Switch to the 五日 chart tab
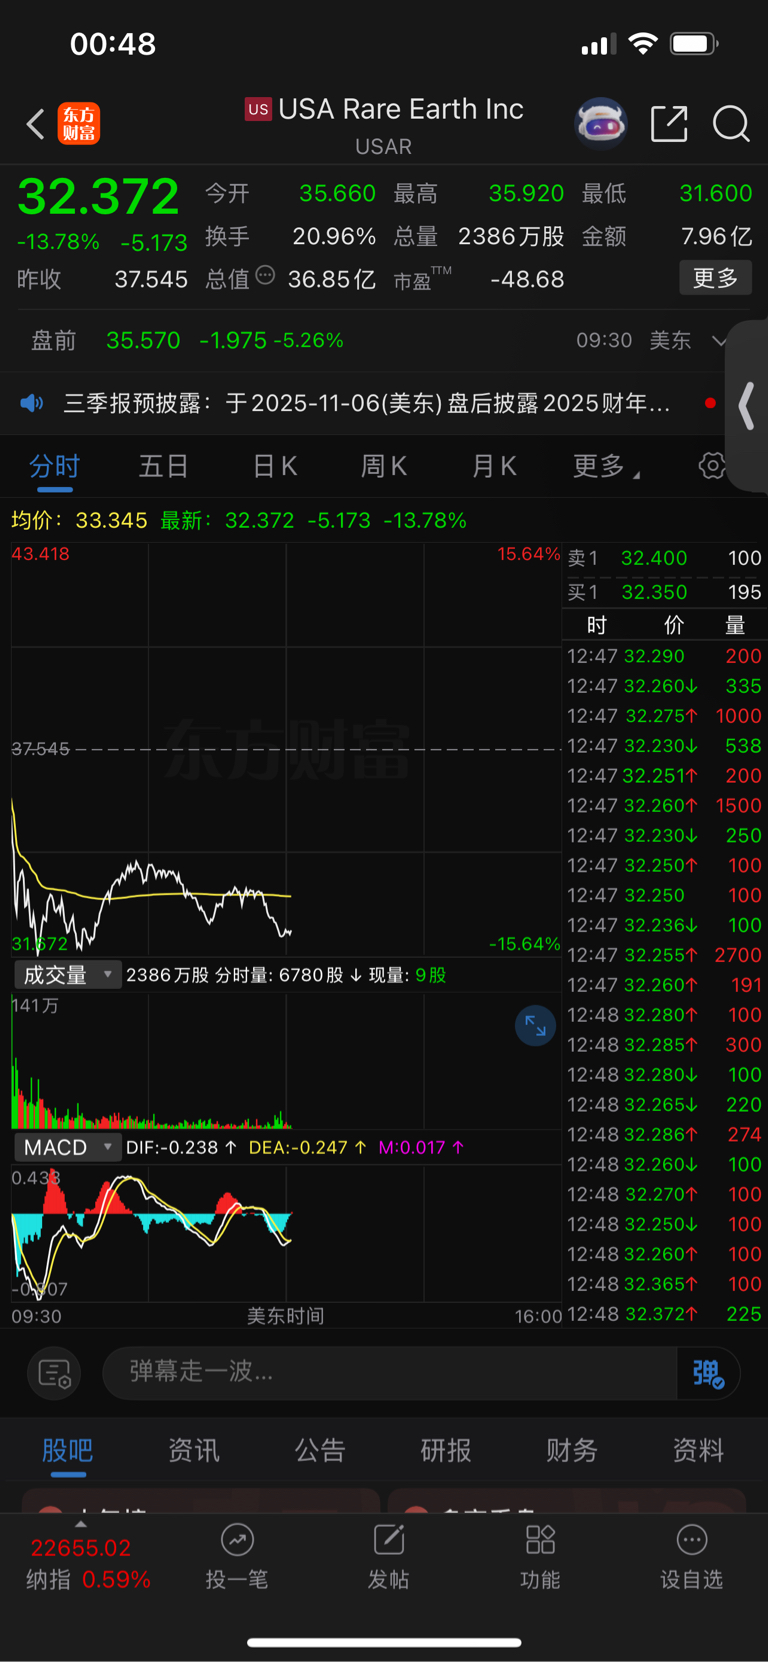768x1662 pixels. click(163, 466)
